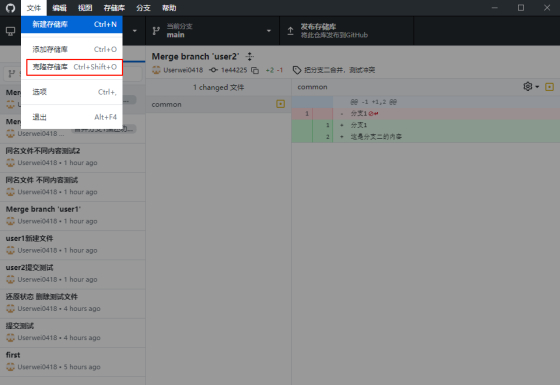Choose 新建存储库 from the menu

pos(72,24)
